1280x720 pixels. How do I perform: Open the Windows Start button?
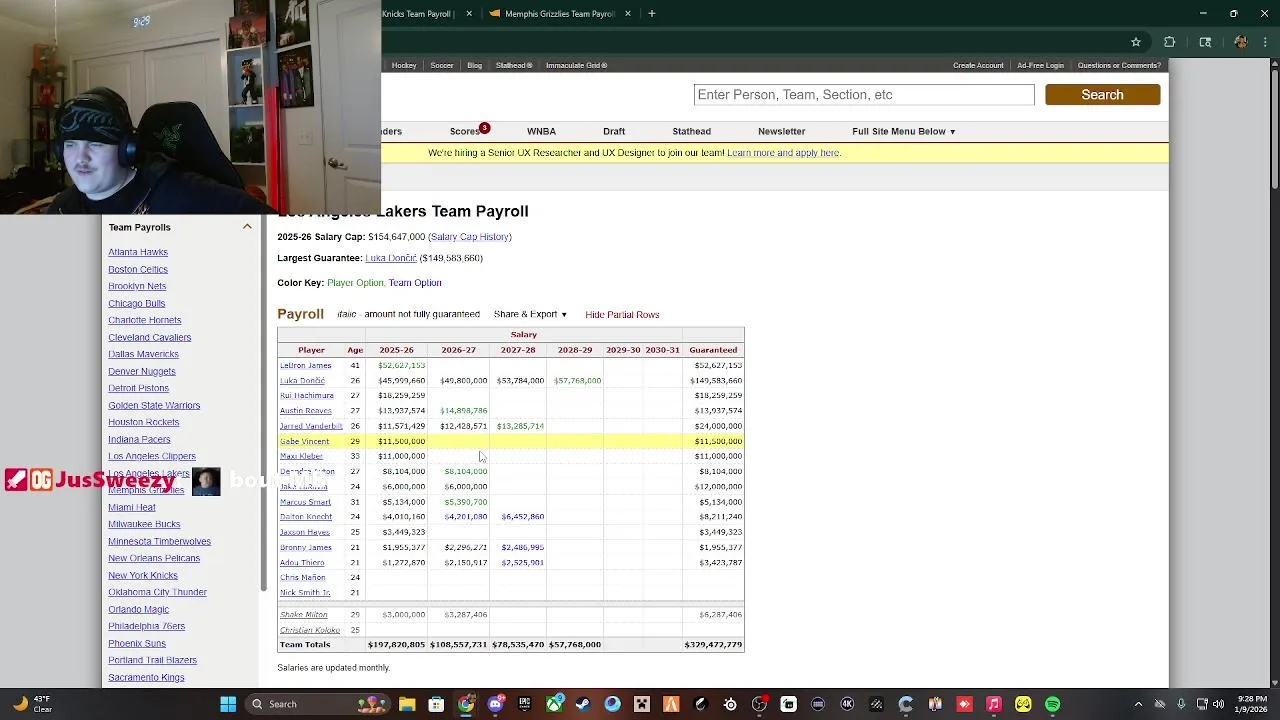pos(228,704)
